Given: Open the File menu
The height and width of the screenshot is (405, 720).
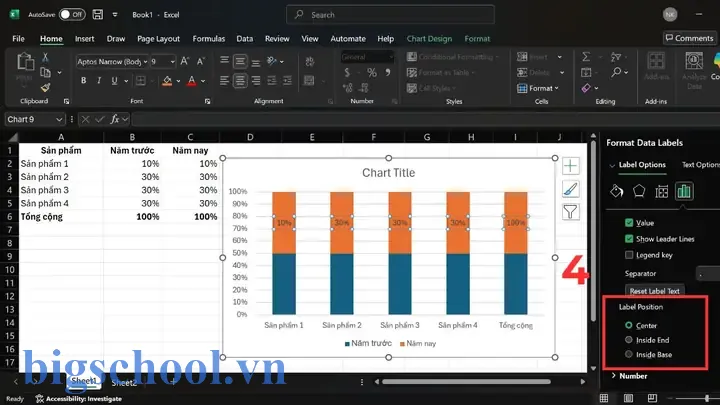Looking at the screenshot, I should pyautogui.click(x=18, y=39).
